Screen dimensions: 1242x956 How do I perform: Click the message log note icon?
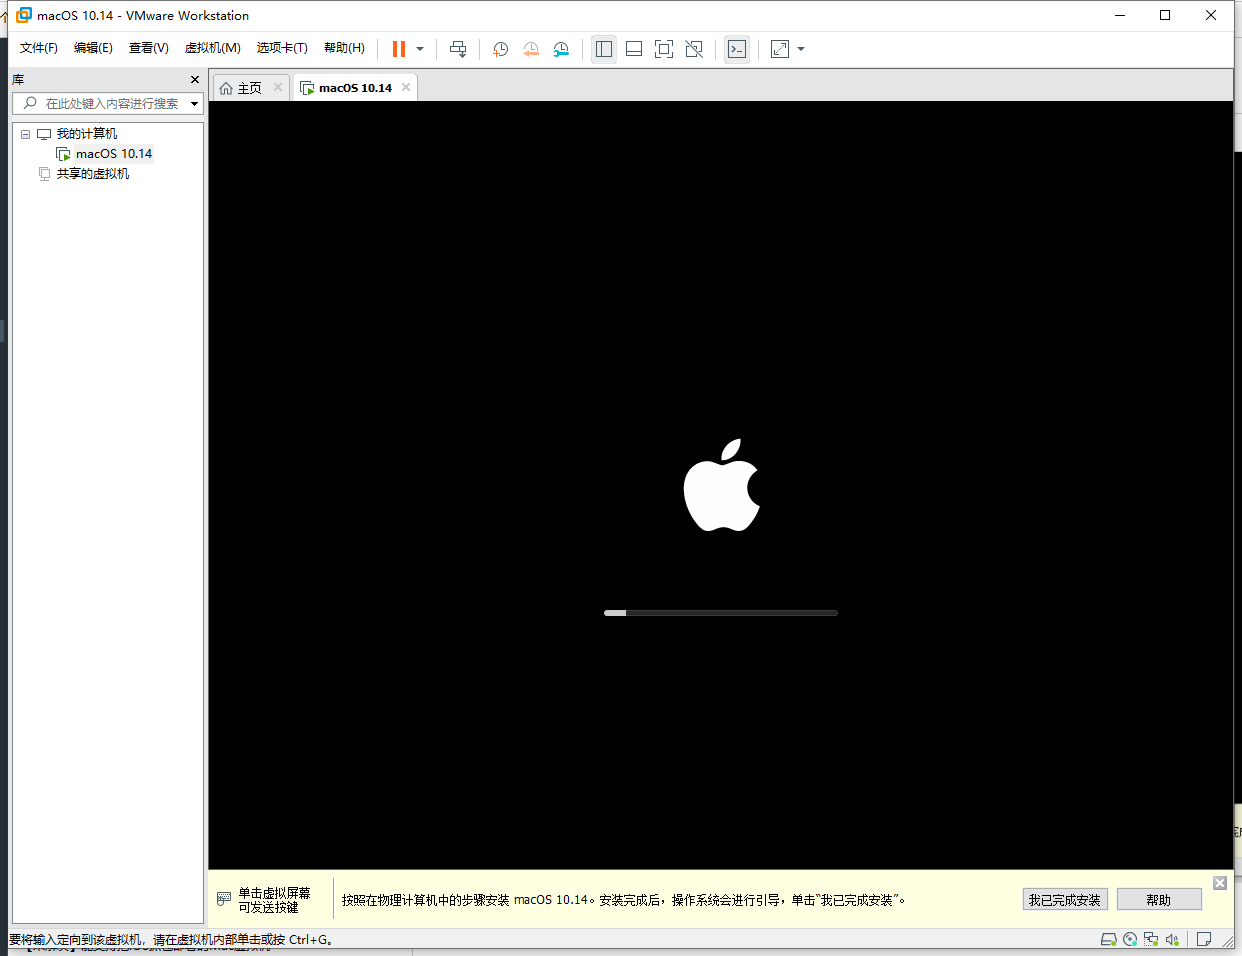[x=1204, y=939]
